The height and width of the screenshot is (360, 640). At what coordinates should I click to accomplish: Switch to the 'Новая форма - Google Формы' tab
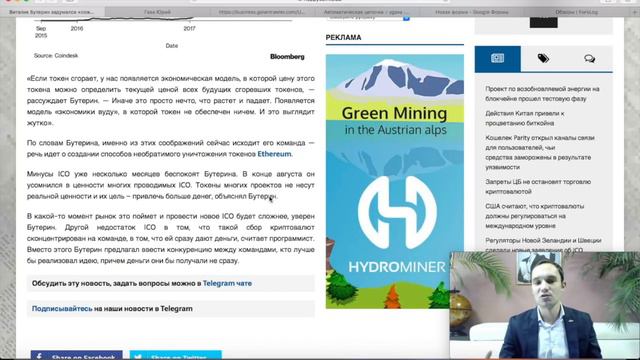(471, 12)
